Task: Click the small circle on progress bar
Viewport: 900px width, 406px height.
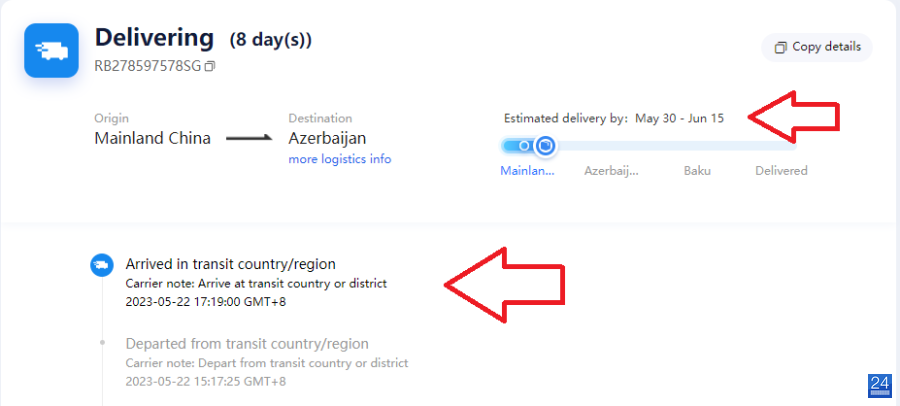Action: [x=524, y=146]
